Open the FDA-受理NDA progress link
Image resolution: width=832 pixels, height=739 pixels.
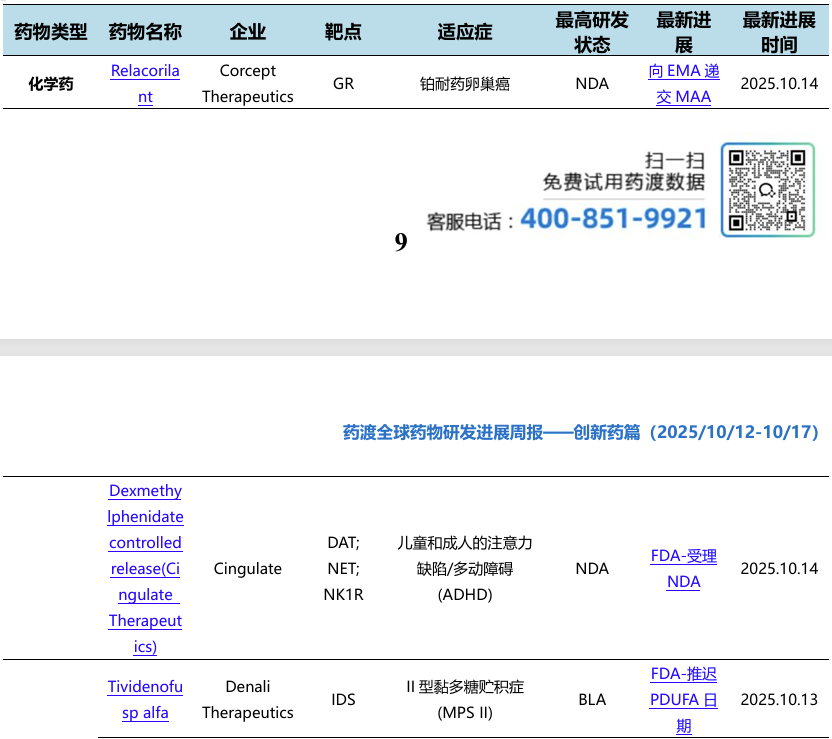point(683,569)
